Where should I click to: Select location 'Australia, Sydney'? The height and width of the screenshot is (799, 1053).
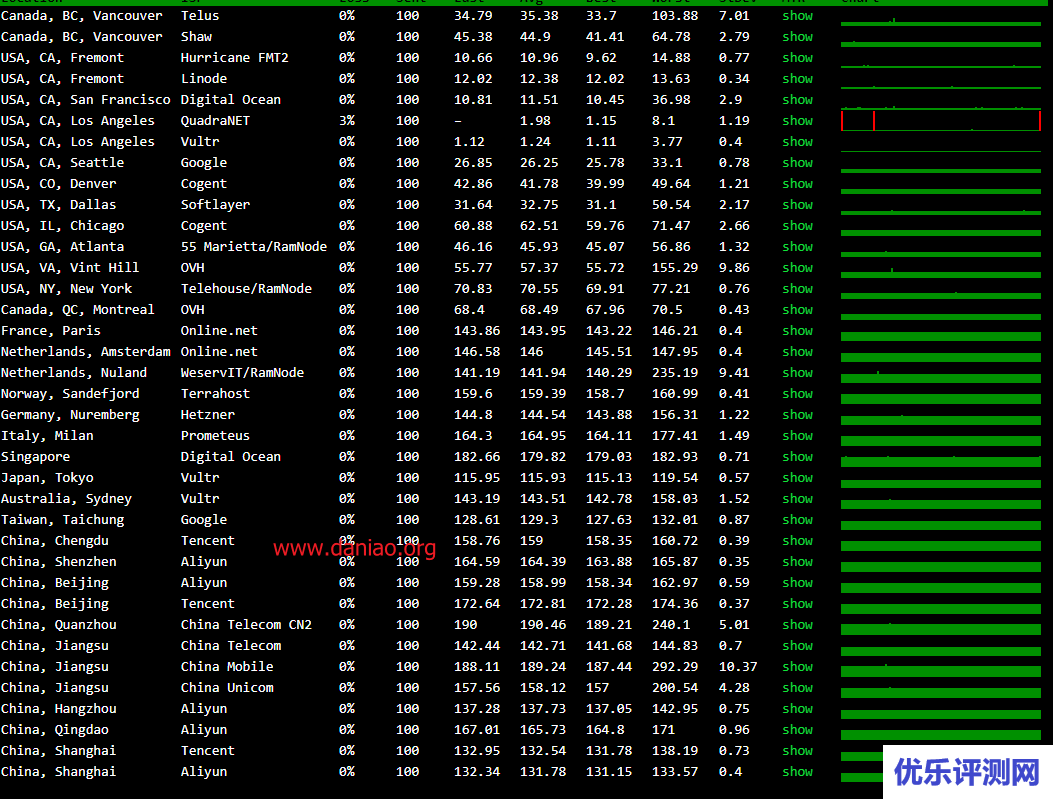coord(66,499)
